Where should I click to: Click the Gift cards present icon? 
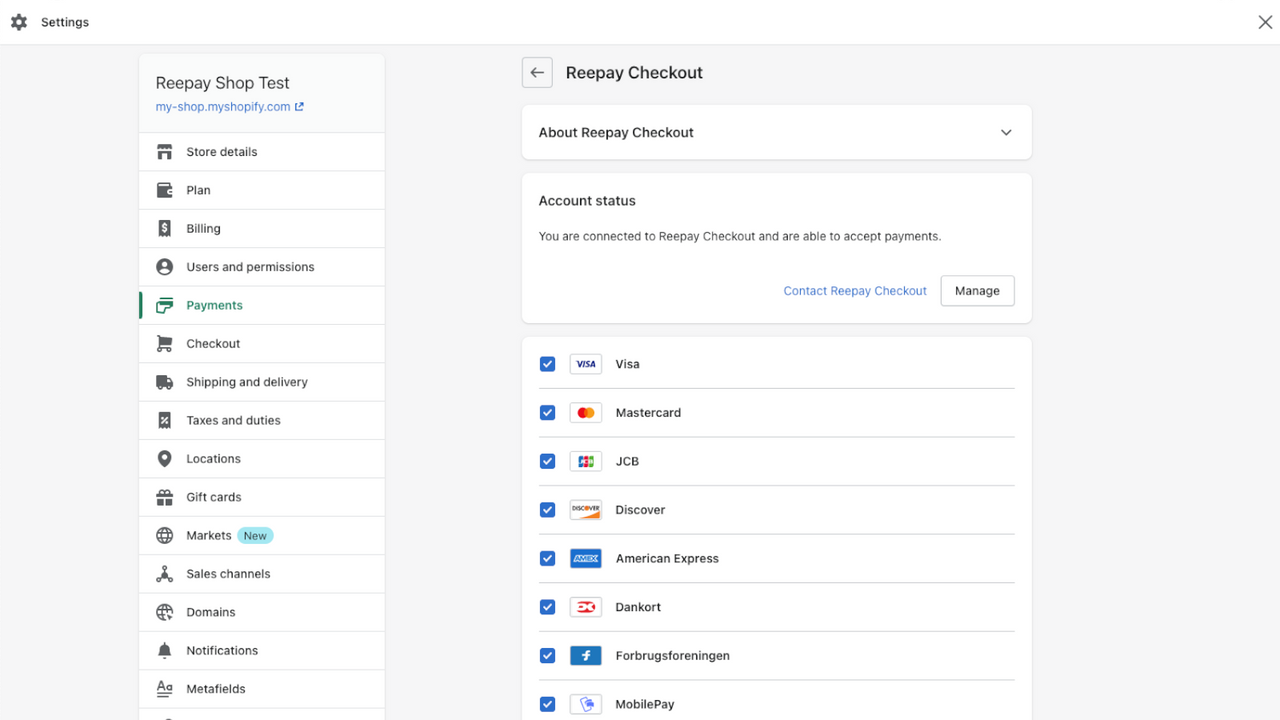[x=165, y=497]
